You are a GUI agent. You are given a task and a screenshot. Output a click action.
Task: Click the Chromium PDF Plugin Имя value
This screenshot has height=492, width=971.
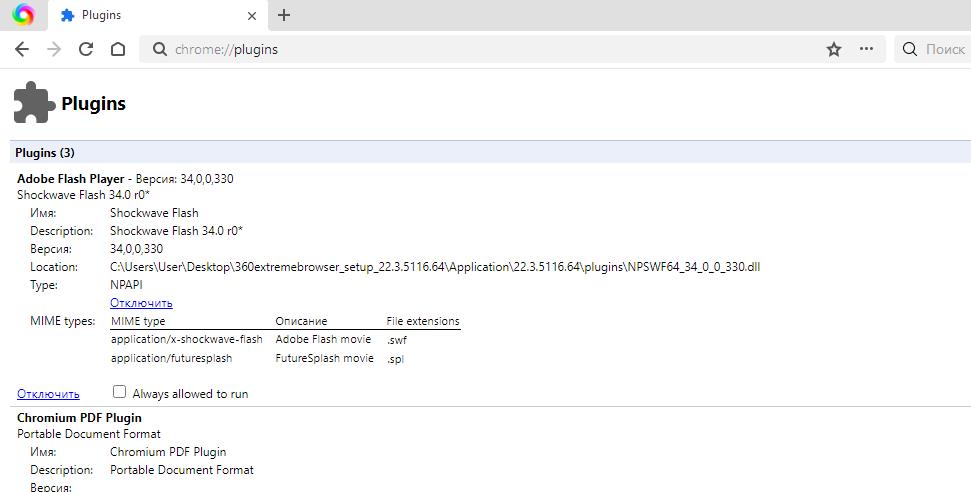tap(168, 452)
